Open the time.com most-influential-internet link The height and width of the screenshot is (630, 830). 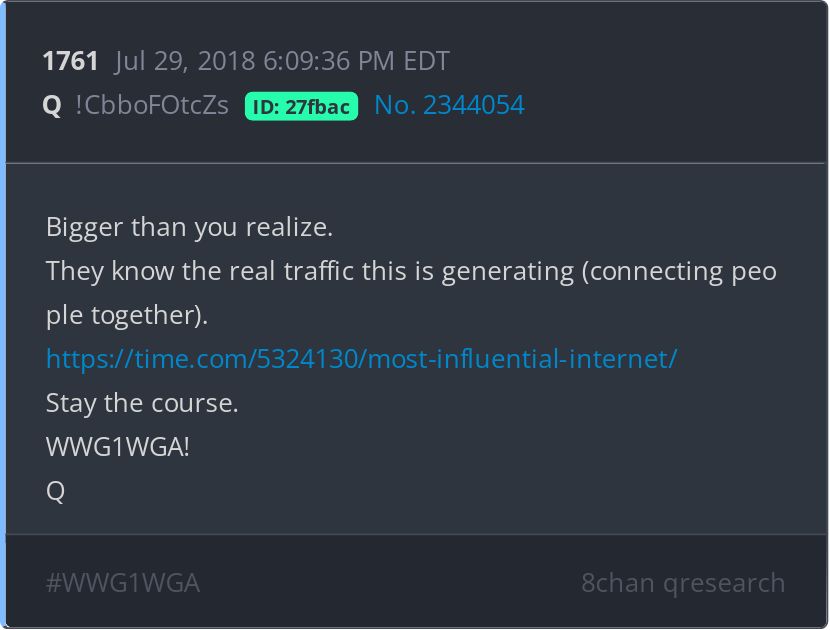click(362, 359)
